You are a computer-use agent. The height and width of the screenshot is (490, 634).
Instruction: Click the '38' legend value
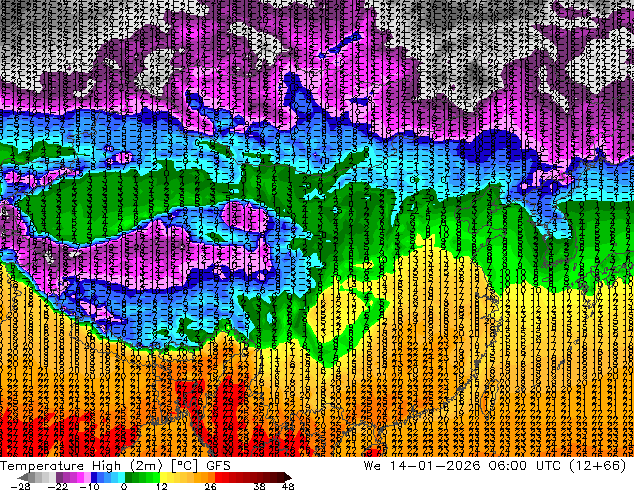[260, 486]
